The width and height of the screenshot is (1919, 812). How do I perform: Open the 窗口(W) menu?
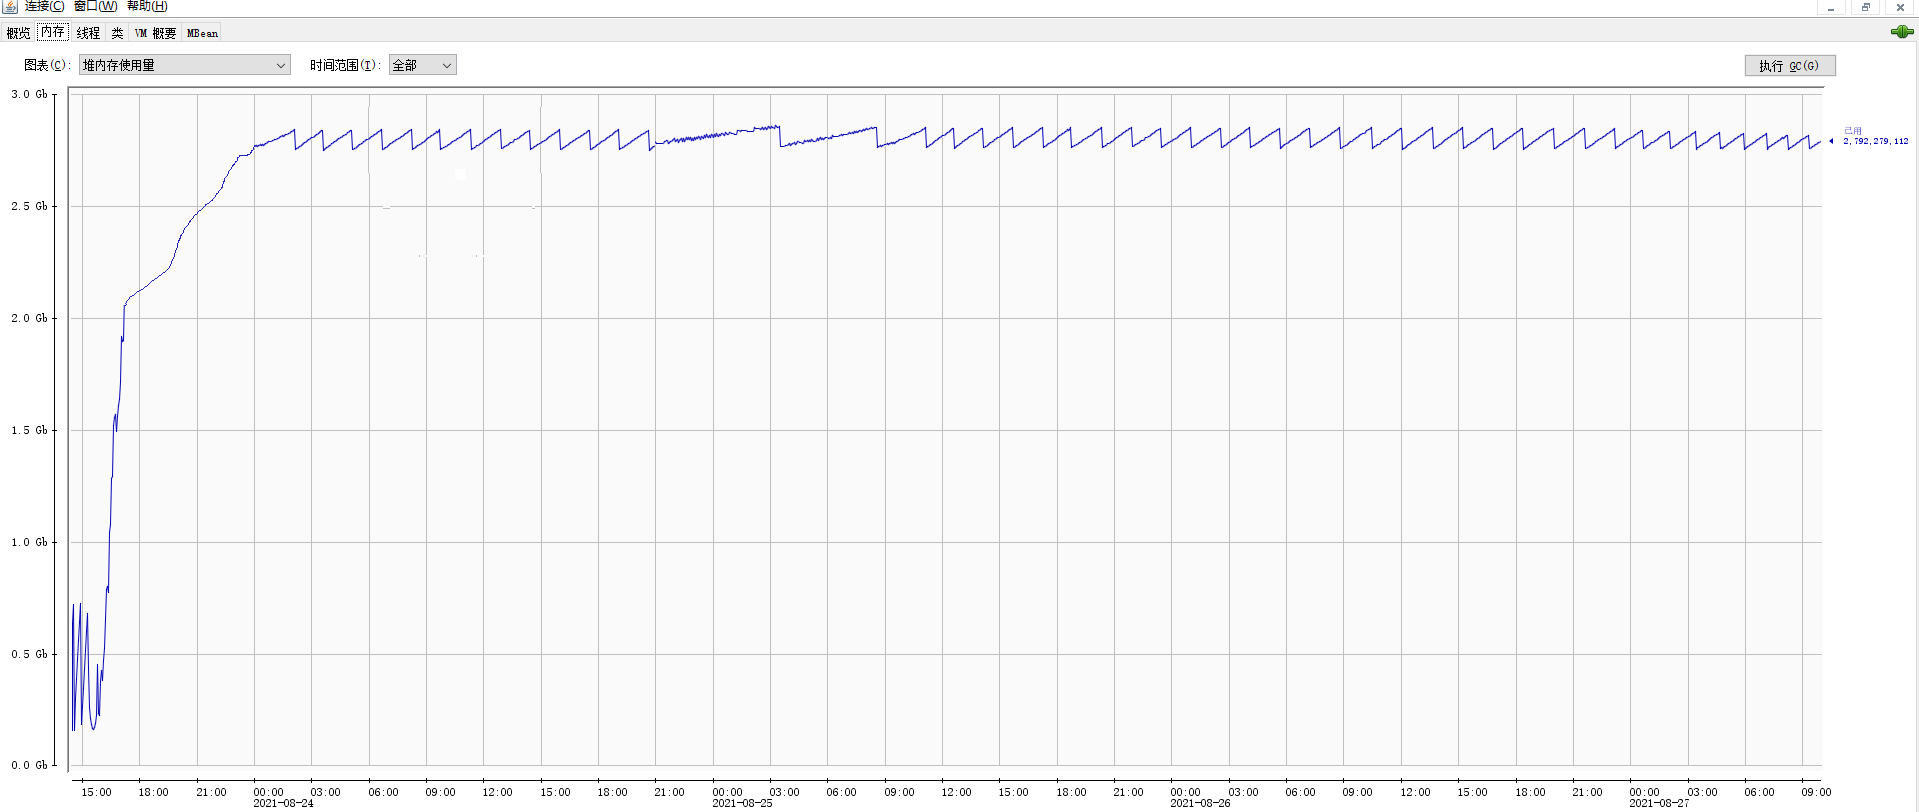(x=95, y=6)
